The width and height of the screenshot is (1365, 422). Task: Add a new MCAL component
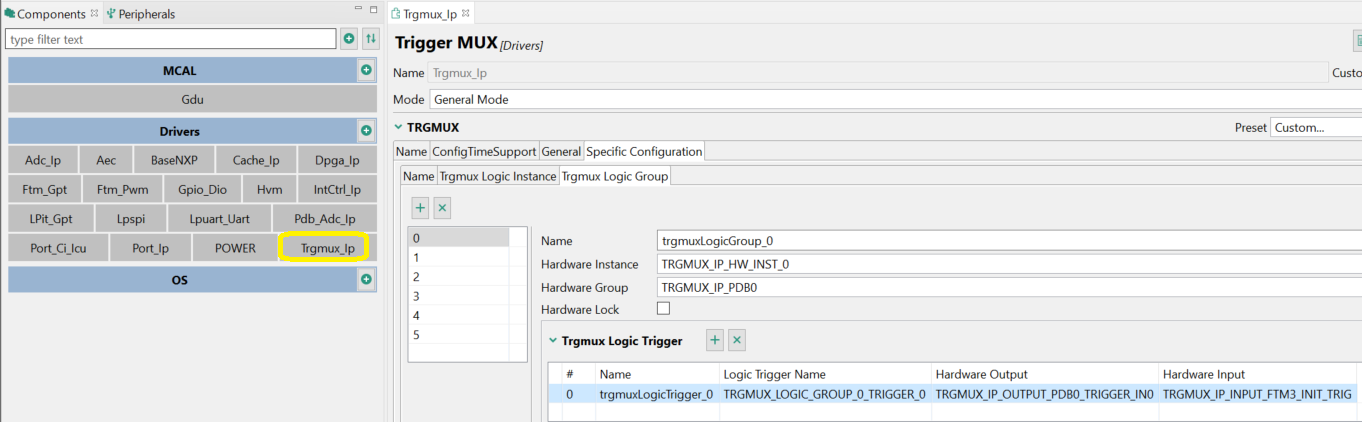(x=366, y=70)
